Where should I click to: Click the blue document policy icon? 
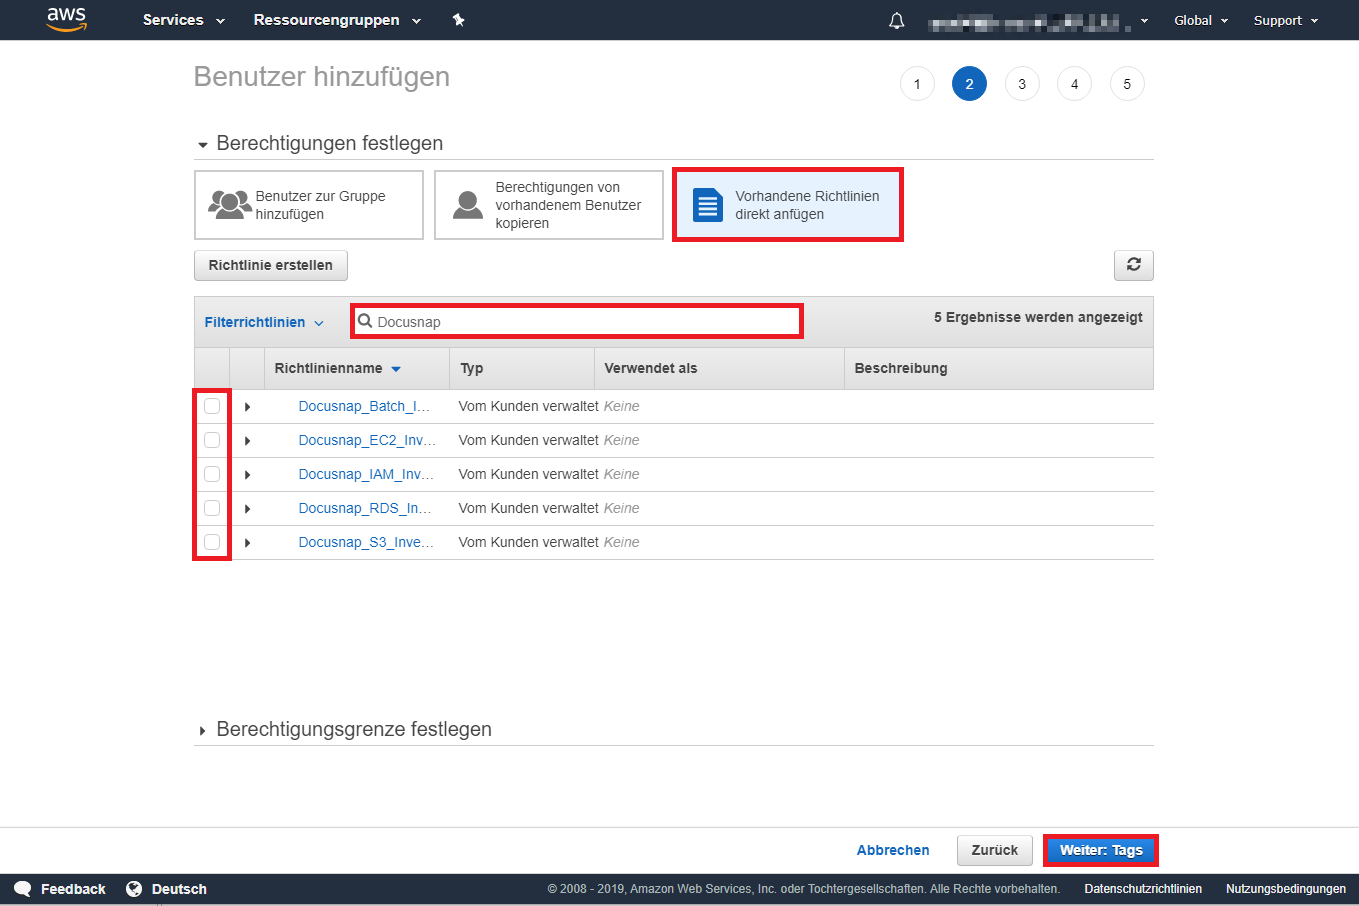(x=708, y=205)
